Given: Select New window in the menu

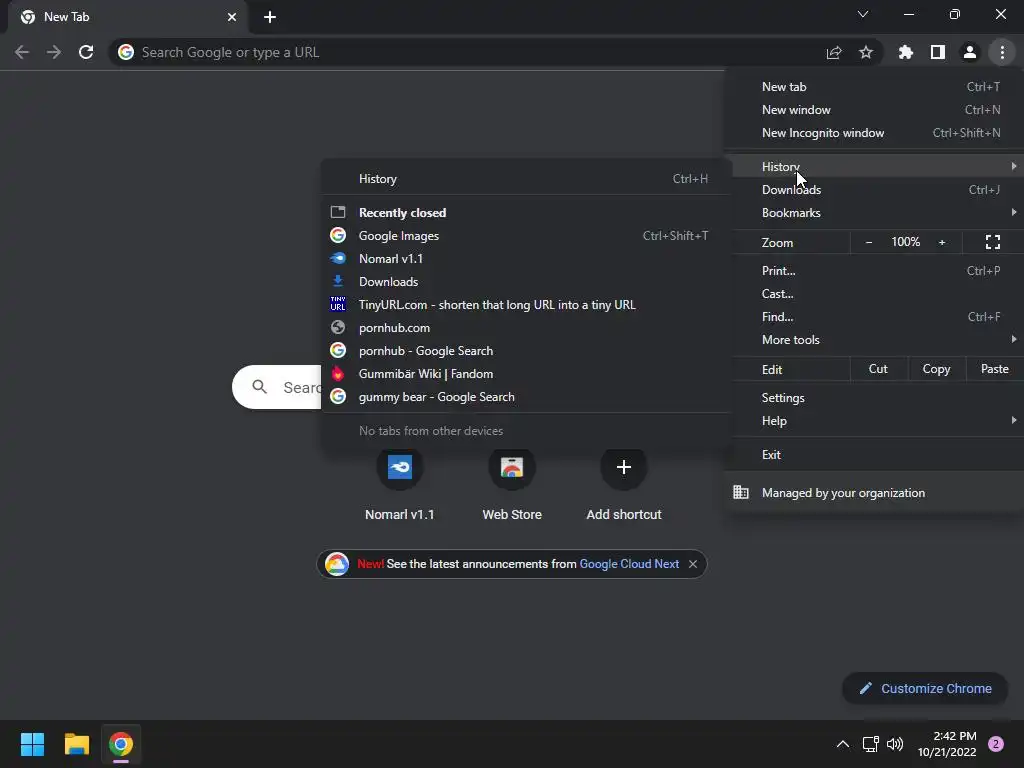Looking at the screenshot, I should coord(874,110).
